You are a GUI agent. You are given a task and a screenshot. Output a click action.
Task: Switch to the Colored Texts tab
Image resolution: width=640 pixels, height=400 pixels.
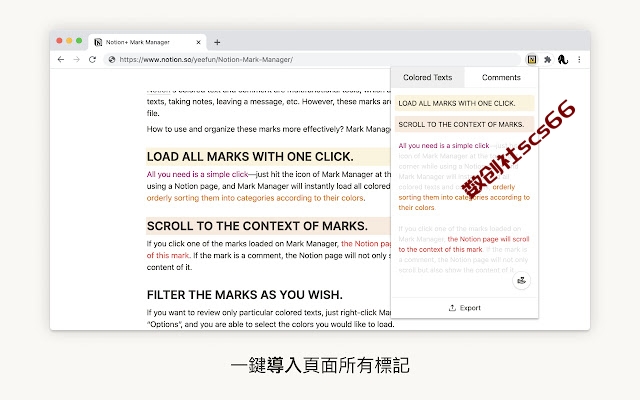[x=427, y=77]
